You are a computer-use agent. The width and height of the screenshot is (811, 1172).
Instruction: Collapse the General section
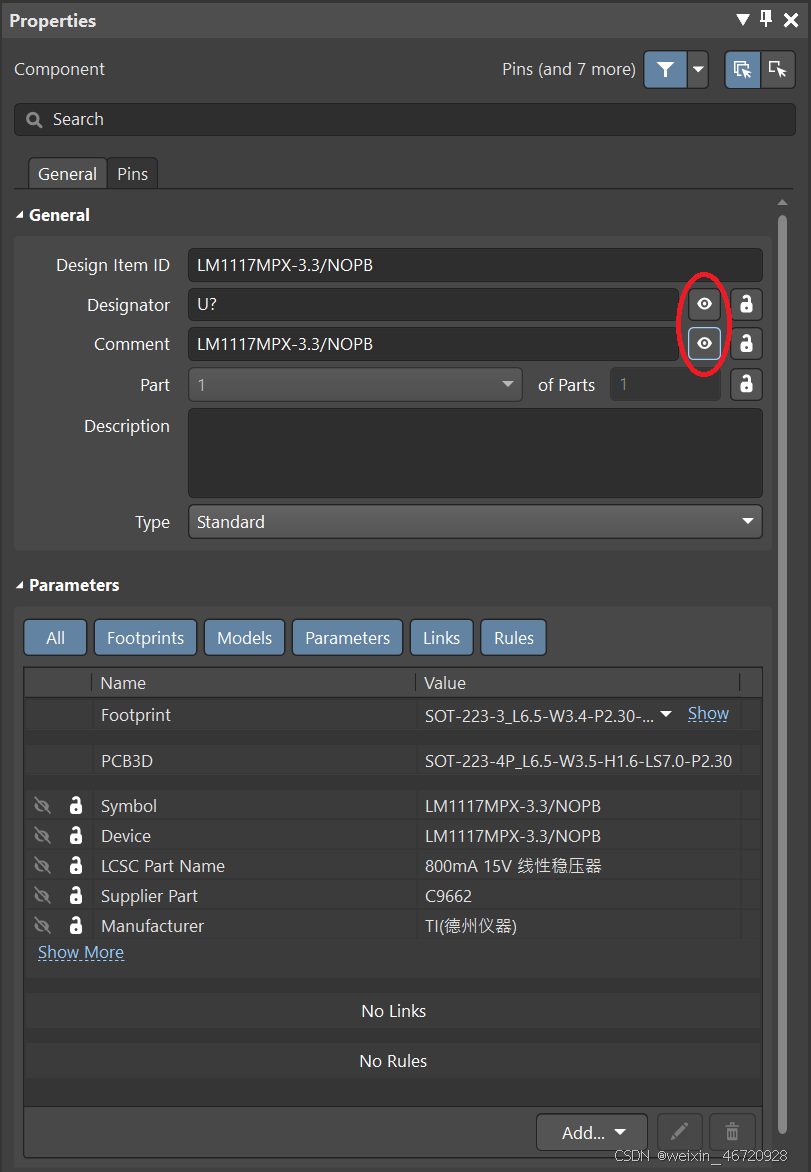[x=19, y=215]
